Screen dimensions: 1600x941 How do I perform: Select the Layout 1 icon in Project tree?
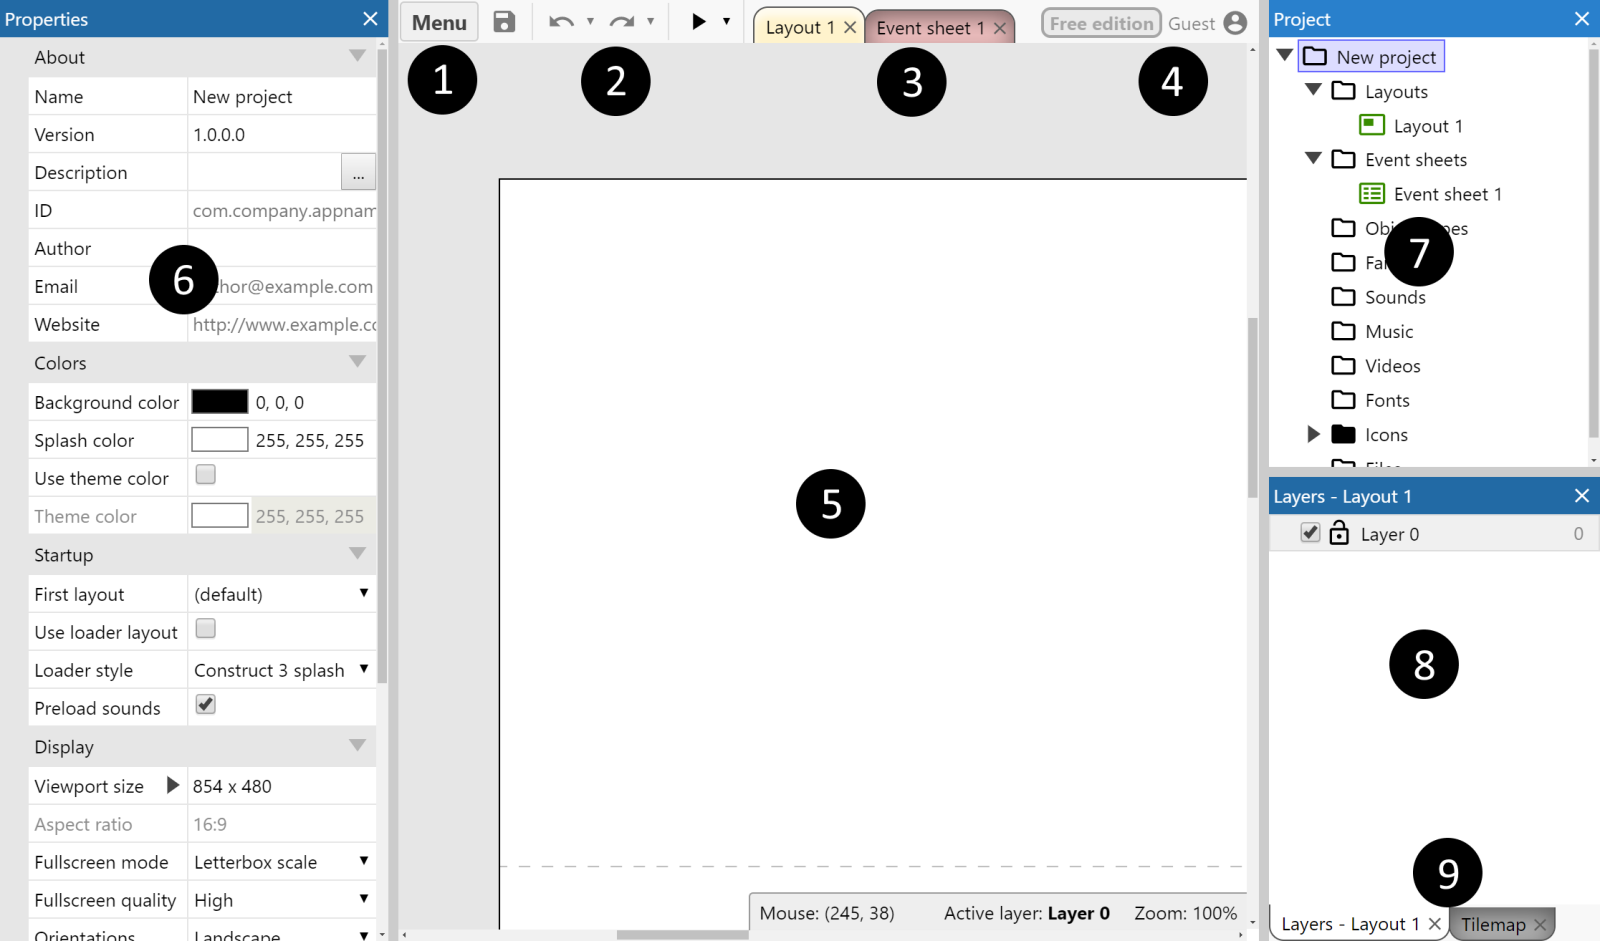[x=1369, y=125]
